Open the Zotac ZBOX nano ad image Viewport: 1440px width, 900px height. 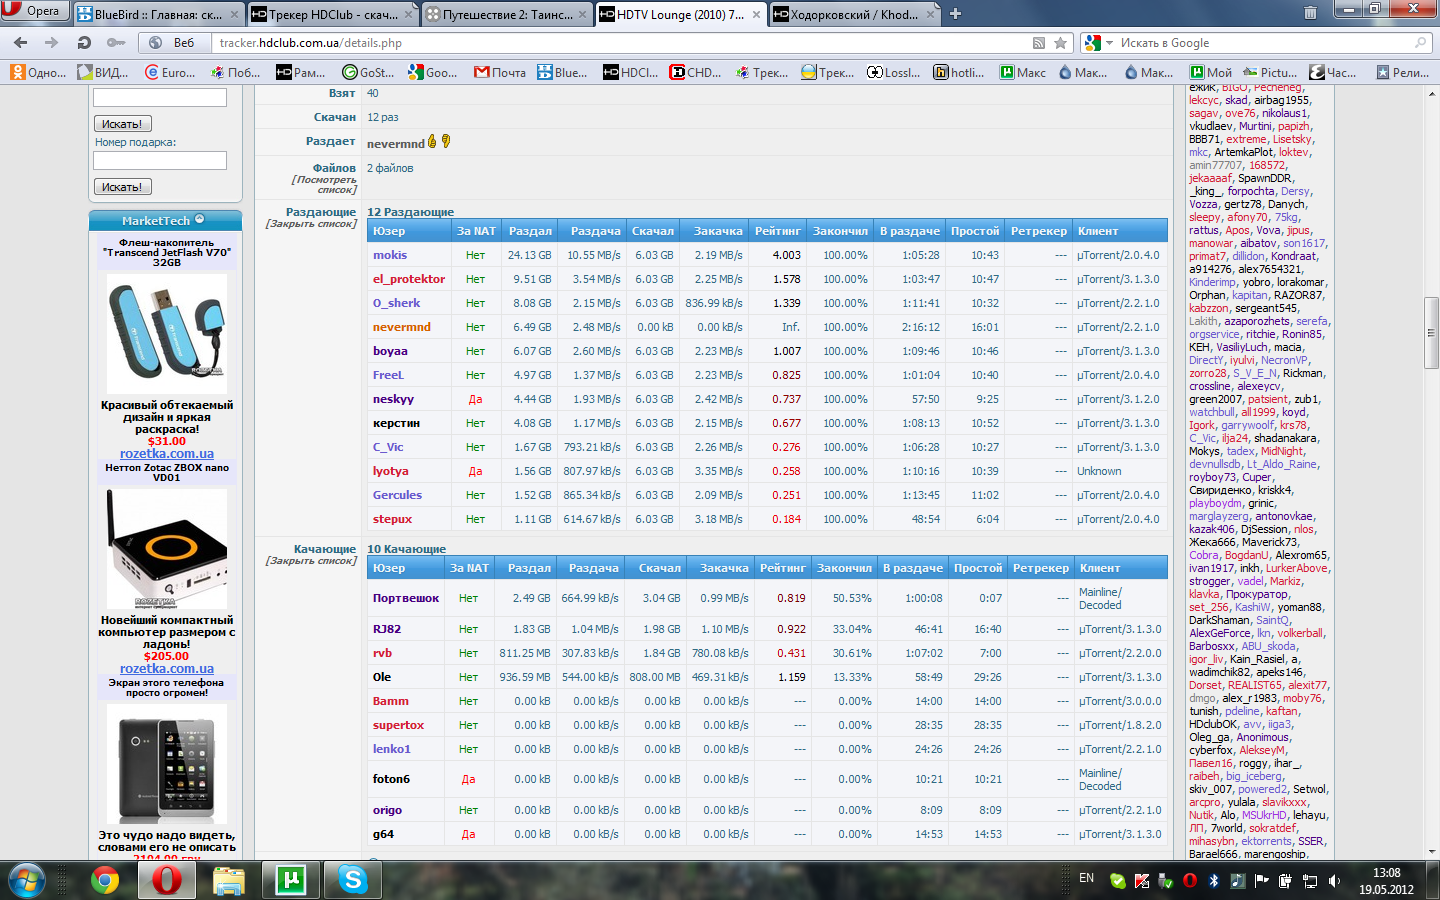coord(167,547)
